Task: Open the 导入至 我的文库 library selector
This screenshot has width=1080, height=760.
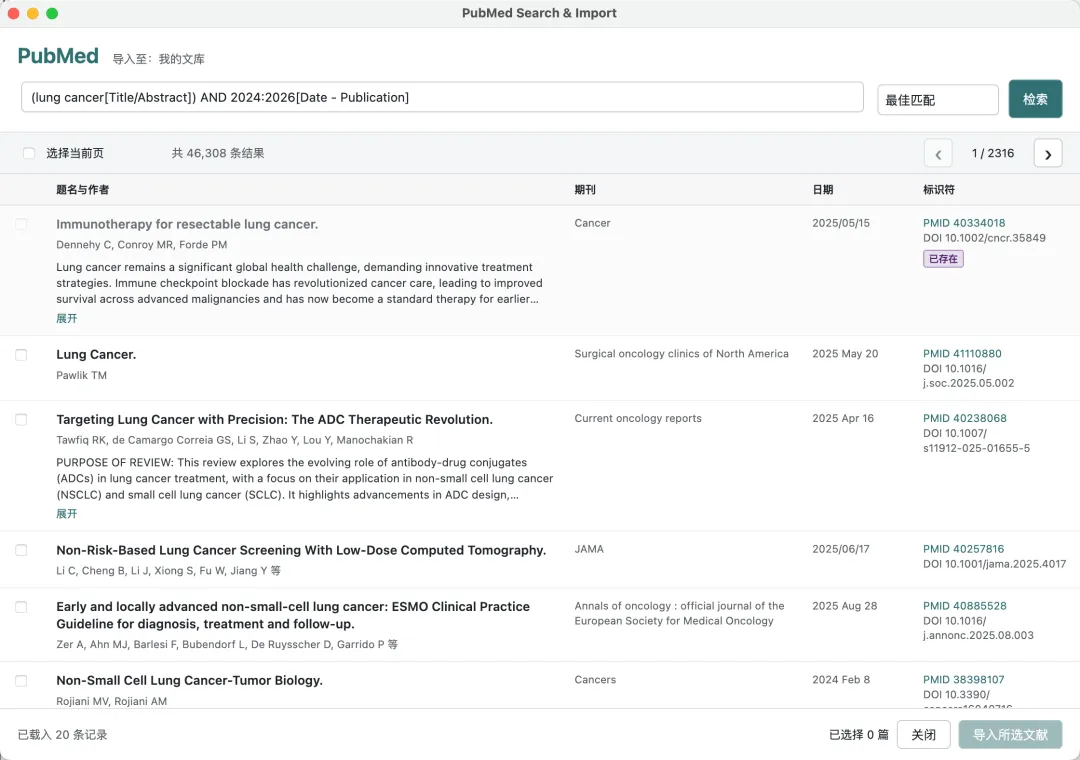Action: (158, 59)
